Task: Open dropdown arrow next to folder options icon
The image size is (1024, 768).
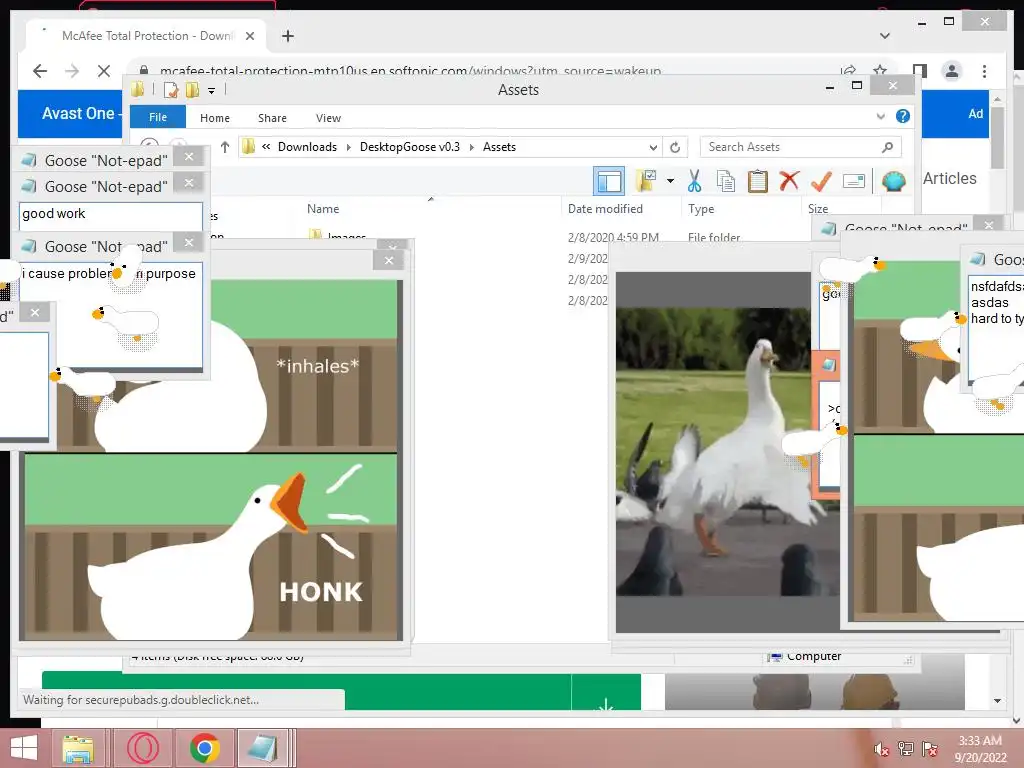Action: tap(670, 181)
